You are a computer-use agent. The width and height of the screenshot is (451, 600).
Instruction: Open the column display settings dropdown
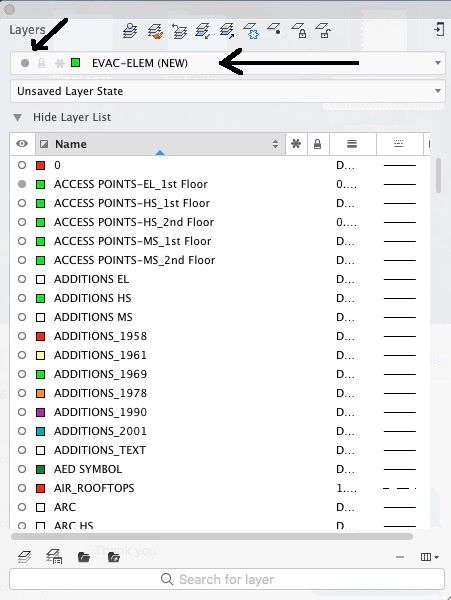click(429, 557)
